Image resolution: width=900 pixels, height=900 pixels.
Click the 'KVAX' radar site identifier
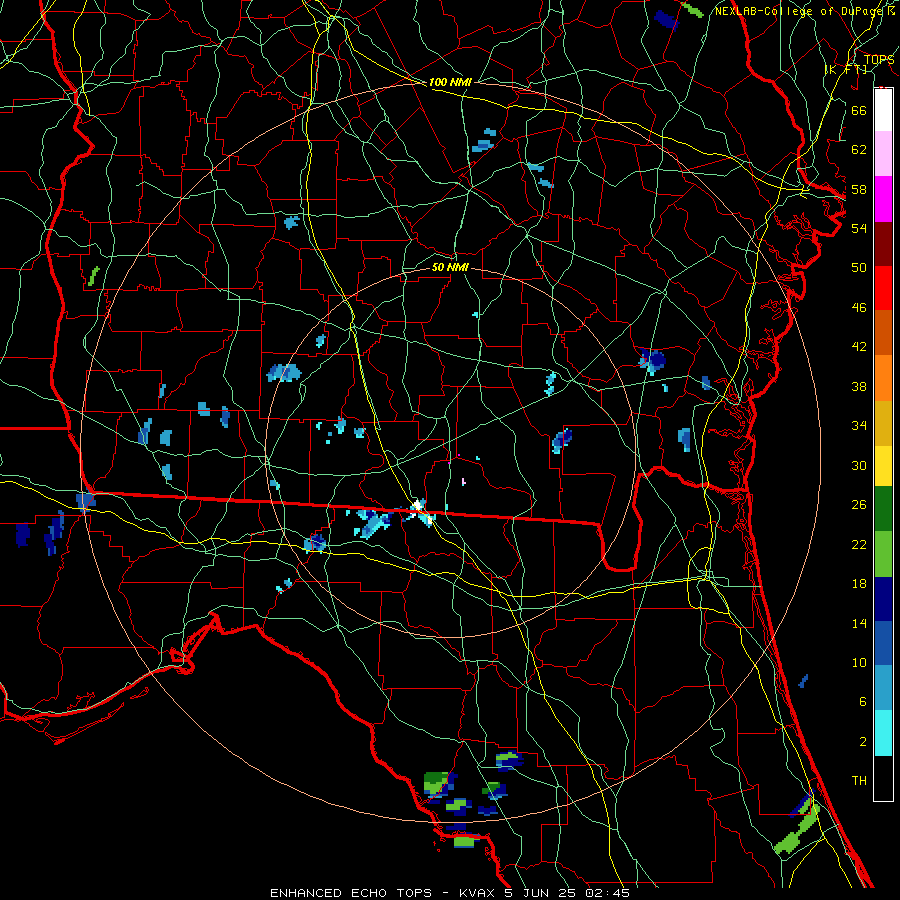click(478, 893)
